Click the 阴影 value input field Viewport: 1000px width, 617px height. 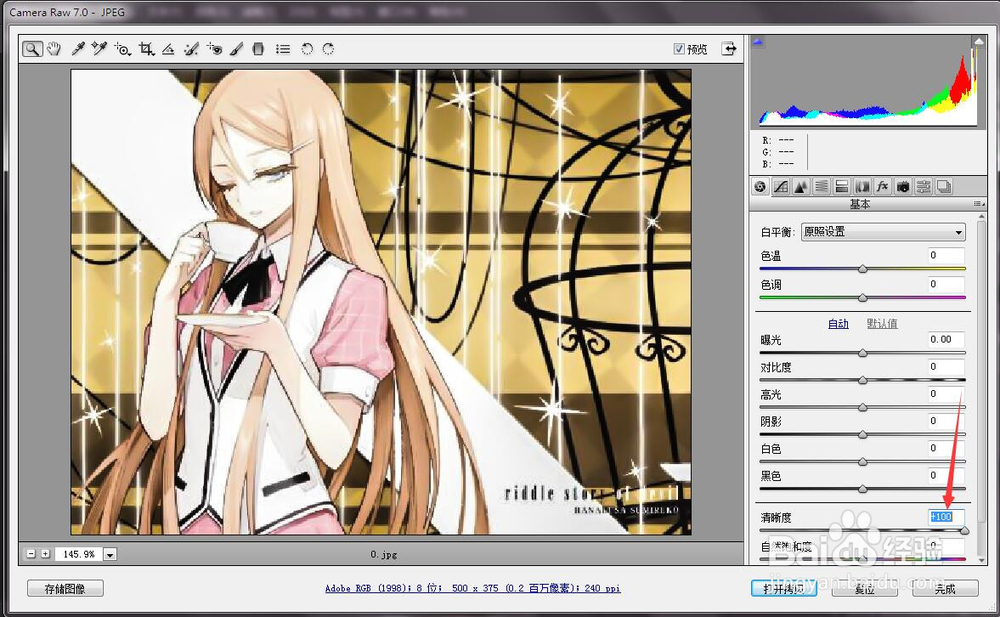point(946,421)
